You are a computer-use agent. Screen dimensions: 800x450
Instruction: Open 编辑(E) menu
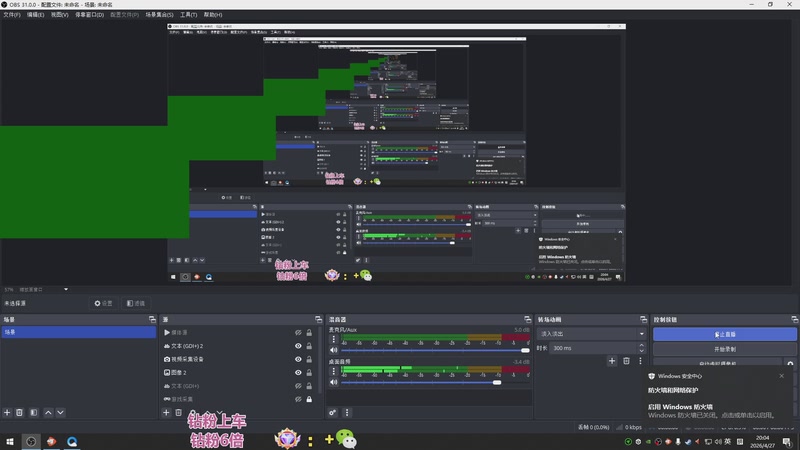tap(35, 15)
